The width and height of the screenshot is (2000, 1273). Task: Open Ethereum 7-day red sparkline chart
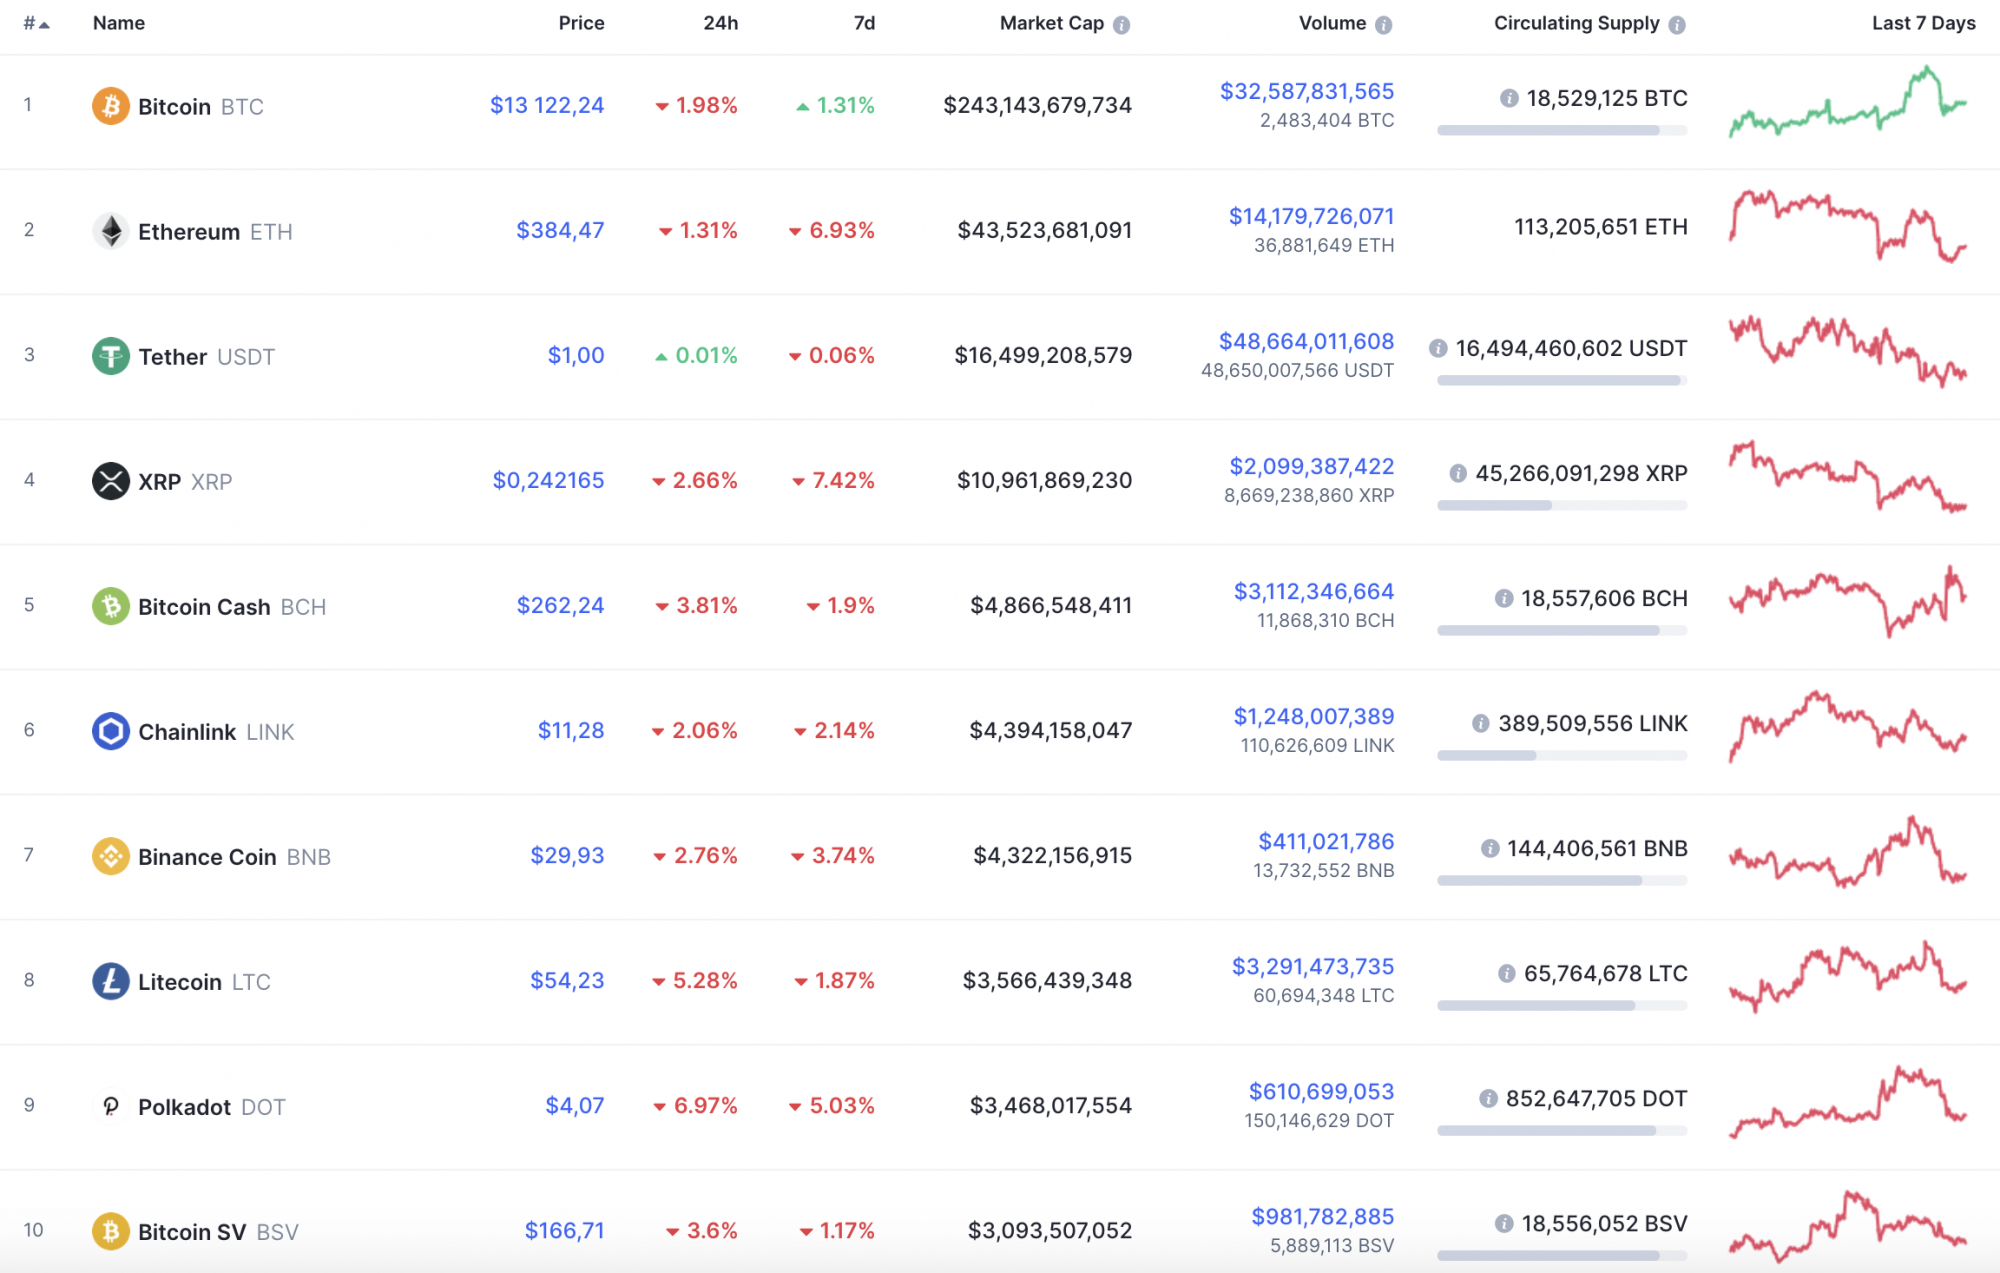[x=1848, y=226]
